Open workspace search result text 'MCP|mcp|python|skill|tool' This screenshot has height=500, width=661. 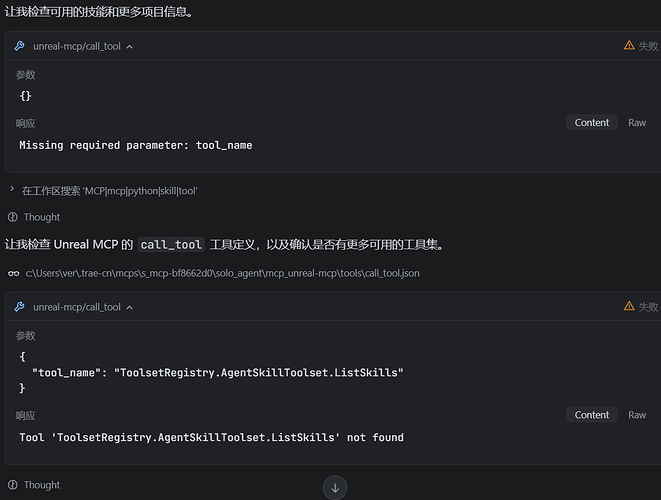[110, 191]
